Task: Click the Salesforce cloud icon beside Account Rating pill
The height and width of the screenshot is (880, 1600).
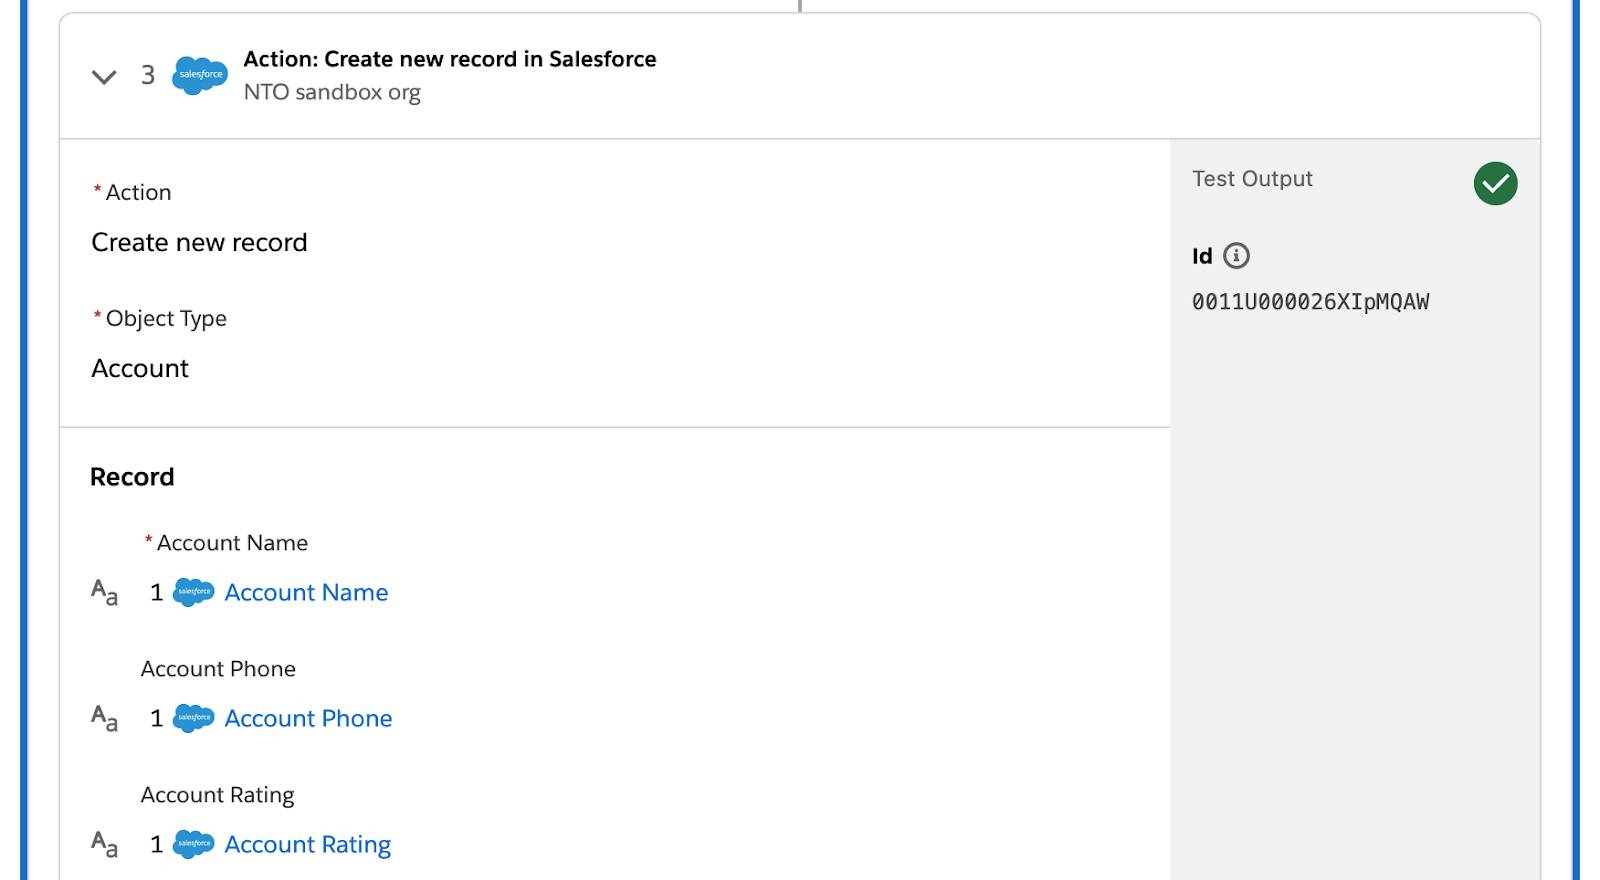Action: pos(194,844)
